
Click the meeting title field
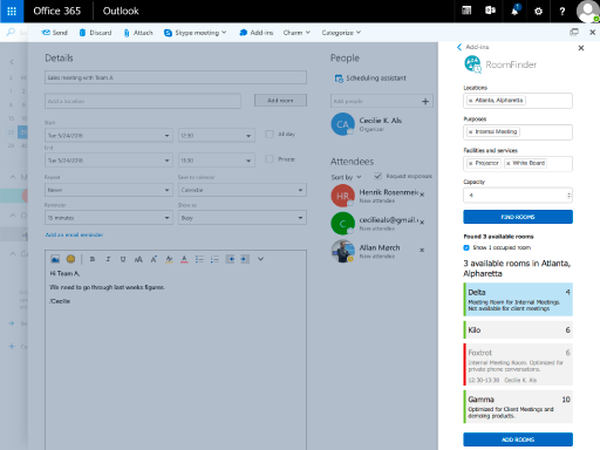pyautogui.click(x=176, y=77)
